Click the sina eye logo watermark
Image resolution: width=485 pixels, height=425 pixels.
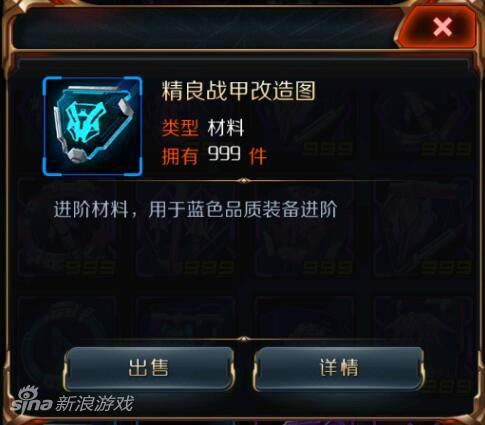[31, 399]
